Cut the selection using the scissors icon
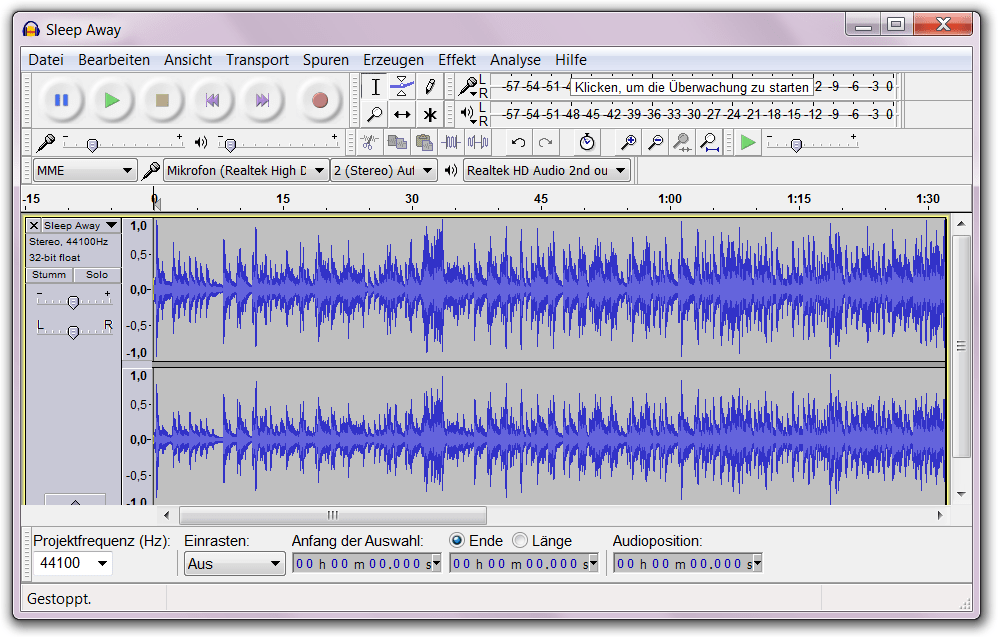Viewport: 1000px width, 637px height. [x=371, y=142]
